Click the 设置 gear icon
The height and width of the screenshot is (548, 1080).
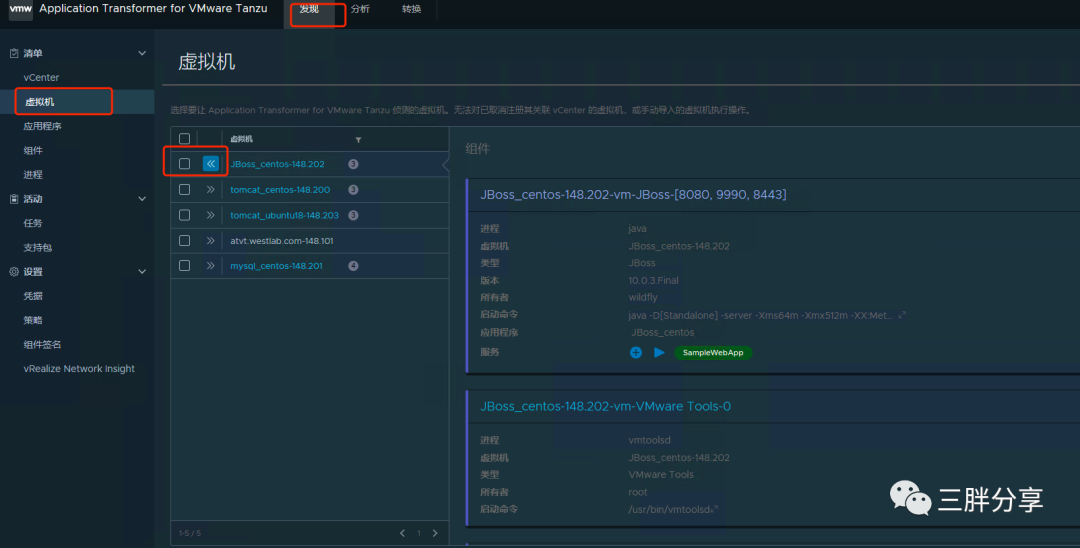coord(14,272)
